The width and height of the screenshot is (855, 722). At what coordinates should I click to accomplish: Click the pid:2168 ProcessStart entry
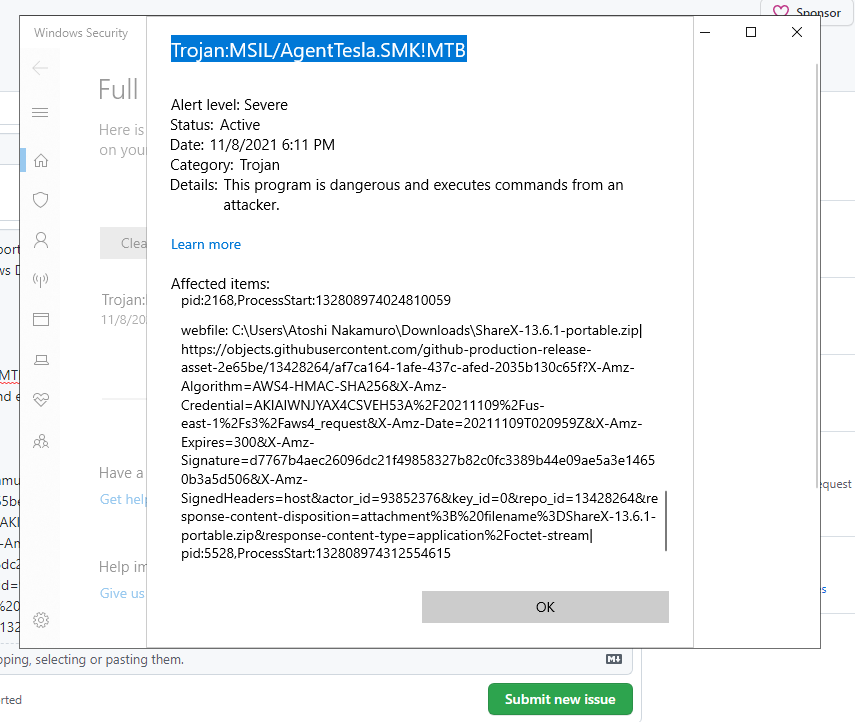point(316,300)
